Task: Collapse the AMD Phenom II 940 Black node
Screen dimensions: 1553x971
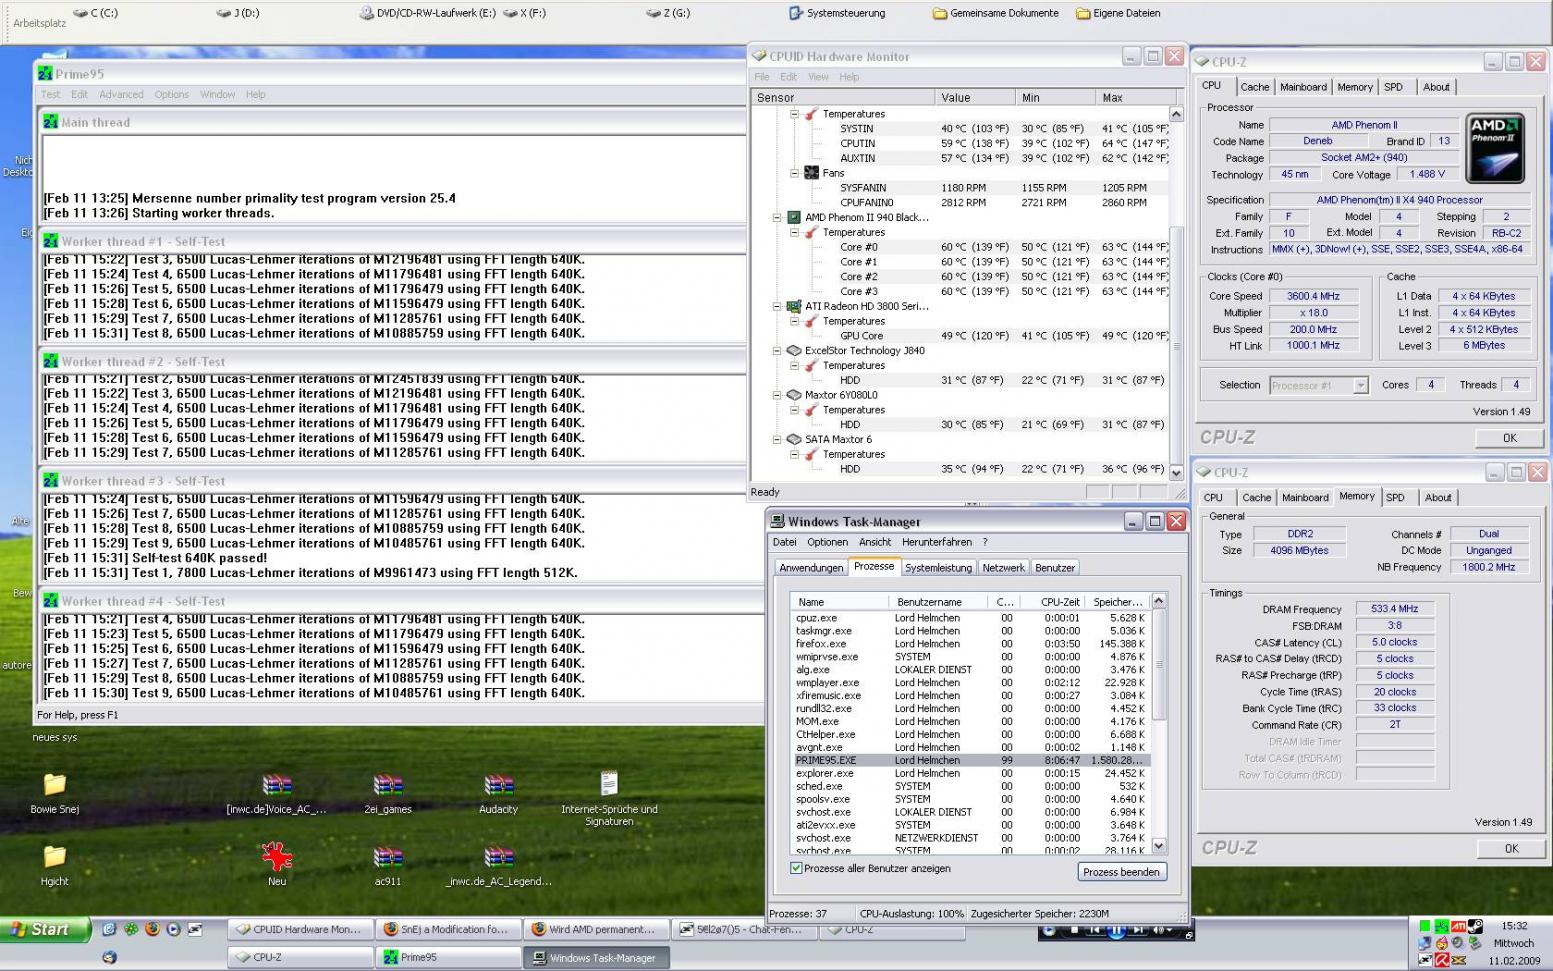Action: (x=777, y=217)
